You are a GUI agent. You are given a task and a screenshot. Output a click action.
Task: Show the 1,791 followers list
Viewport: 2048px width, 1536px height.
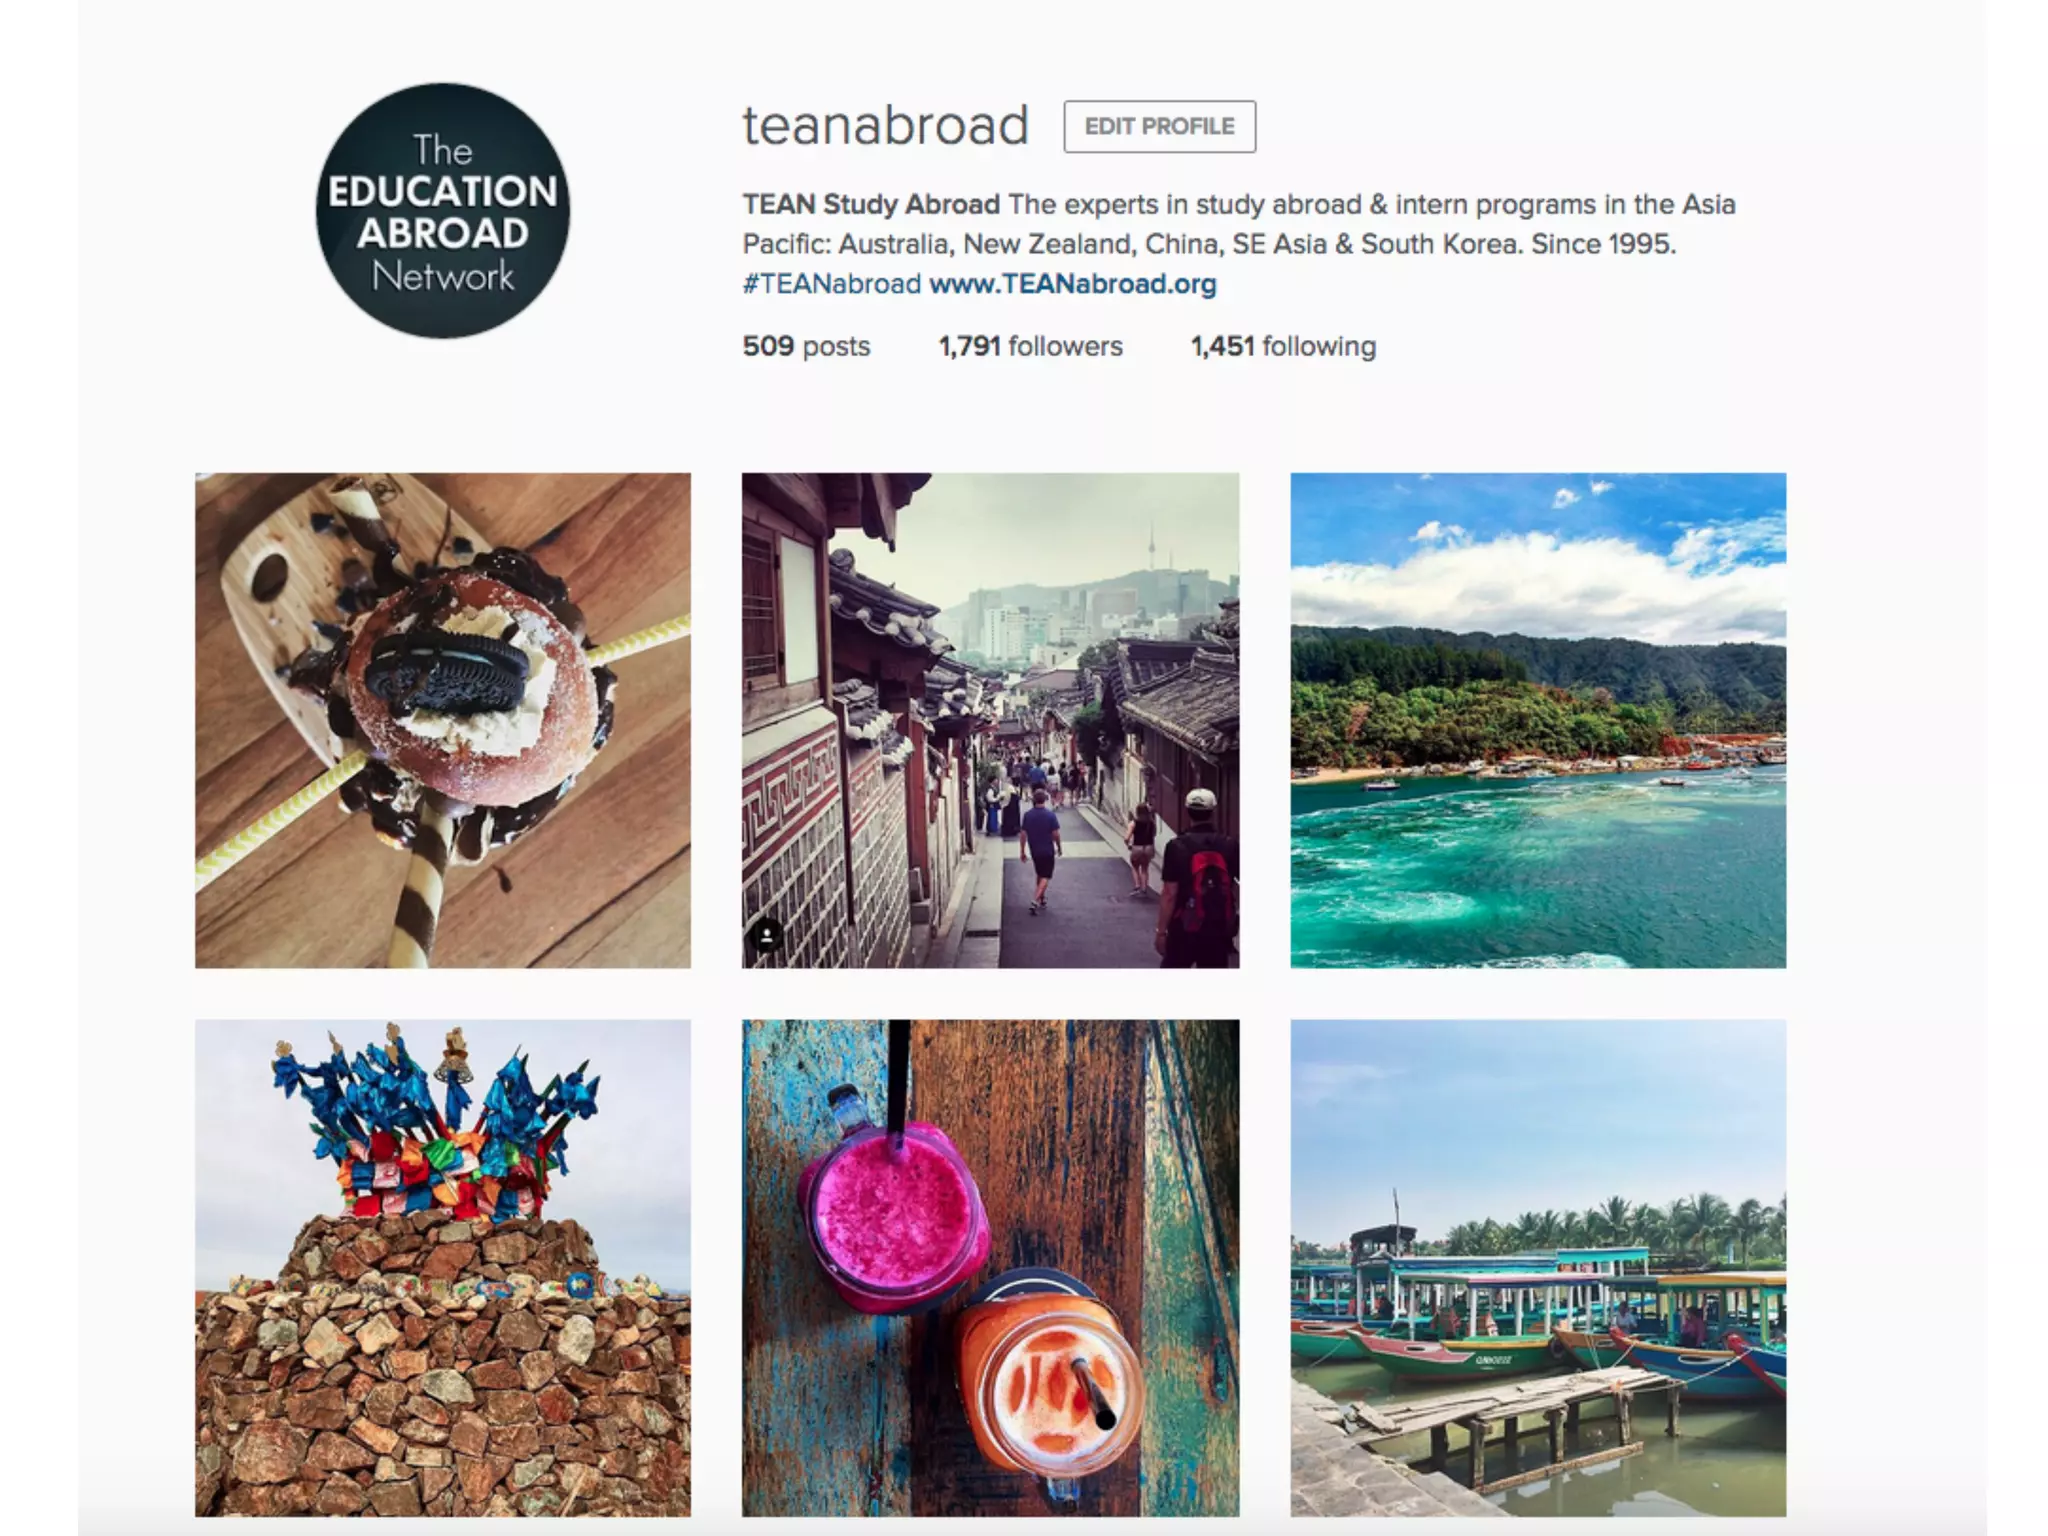tap(1030, 346)
